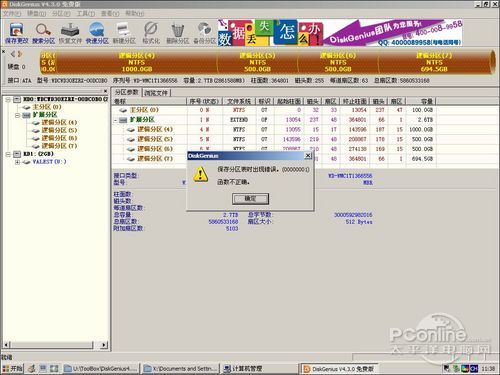Confirm the error dialog with OK (确定)
The width and height of the screenshot is (500, 375).
(x=250, y=199)
